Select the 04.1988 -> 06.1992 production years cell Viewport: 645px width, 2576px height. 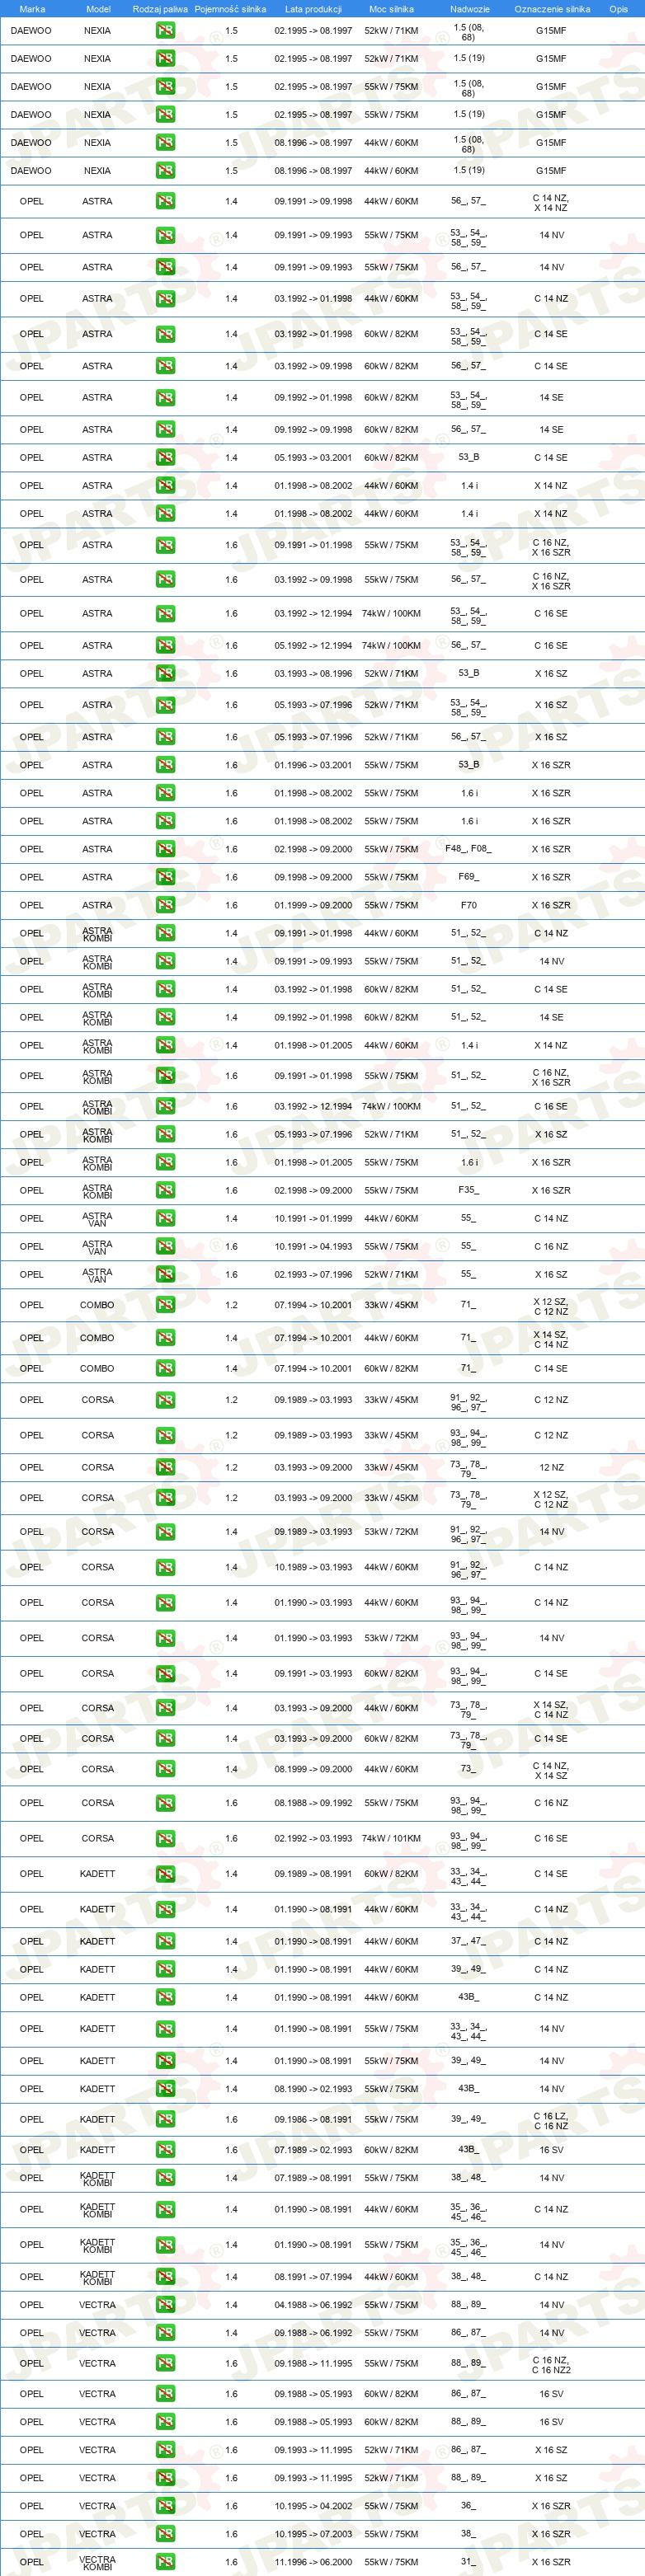[313, 2305]
